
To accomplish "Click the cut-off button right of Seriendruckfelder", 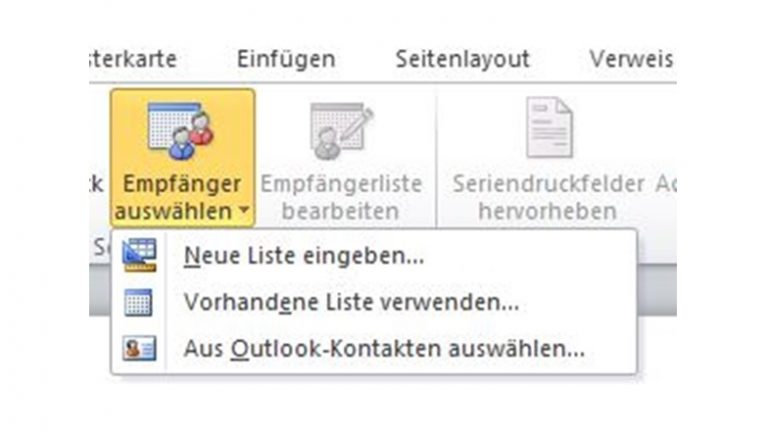I will pyautogui.click(x=666, y=184).
